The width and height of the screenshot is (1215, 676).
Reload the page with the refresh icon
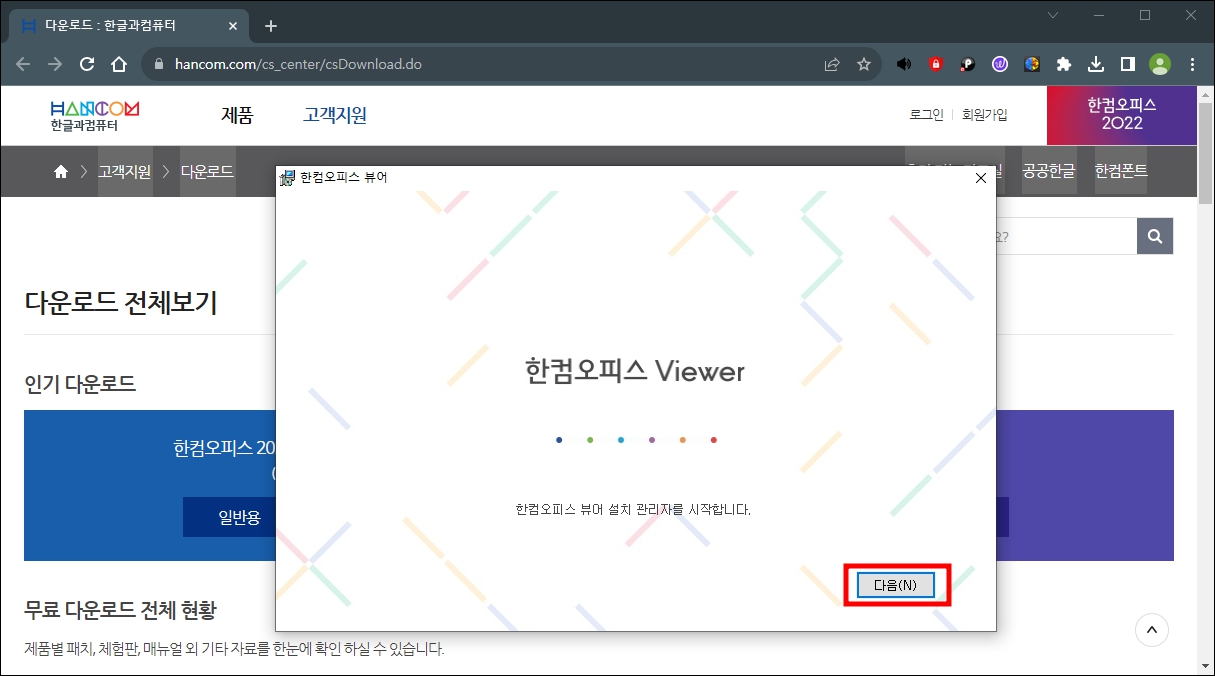[86, 63]
